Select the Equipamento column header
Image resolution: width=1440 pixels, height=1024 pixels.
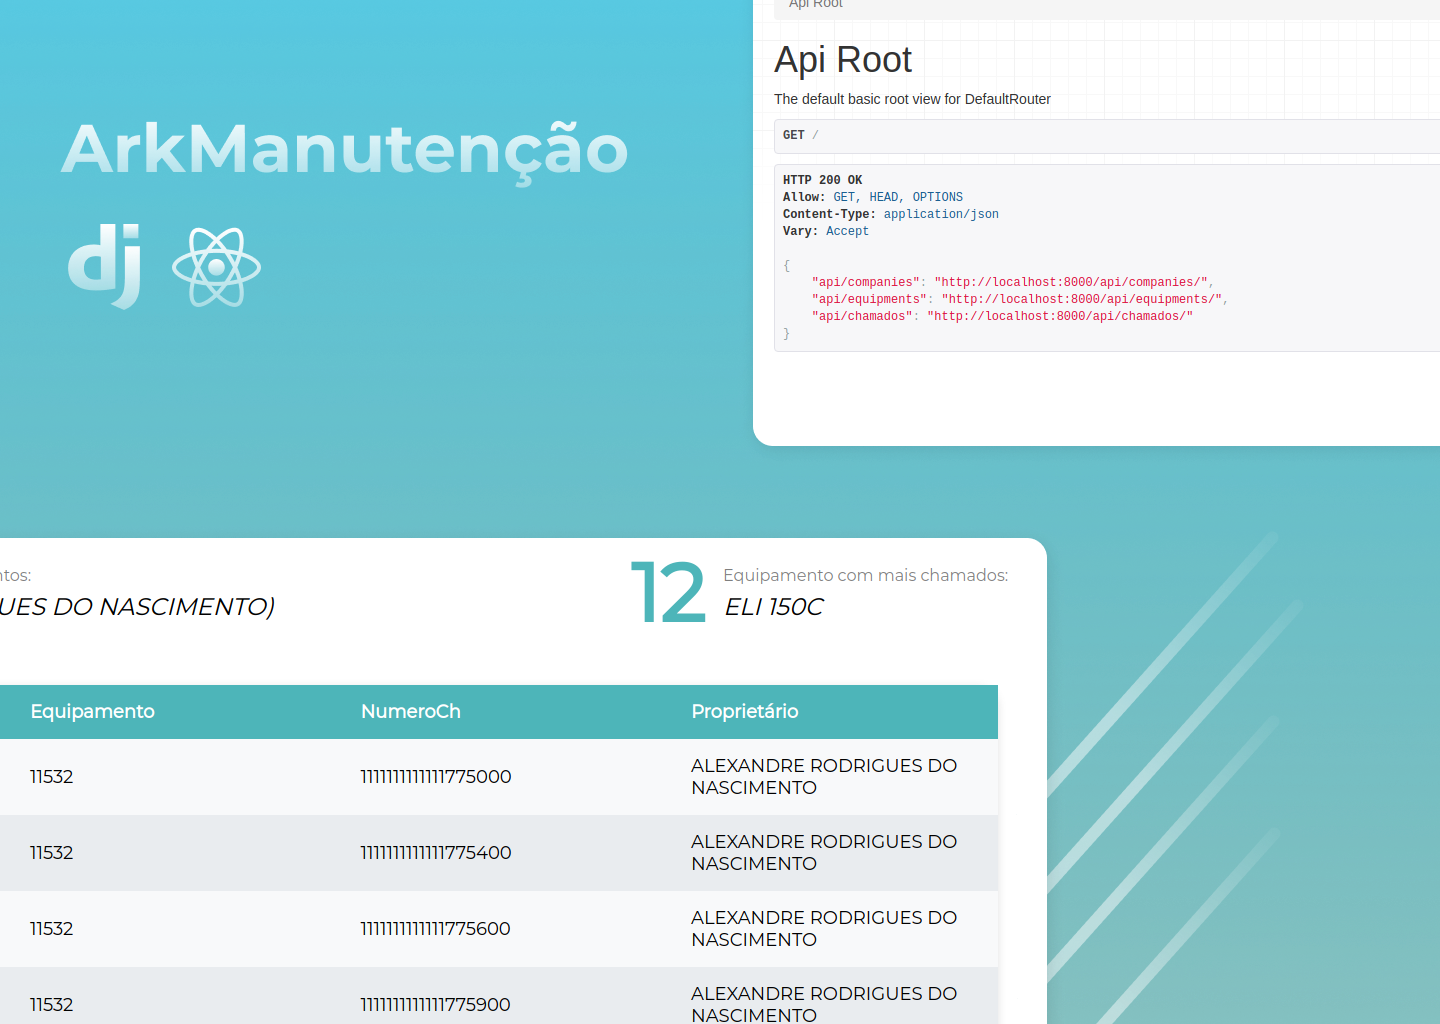pyautogui.click(x=92, y=711)
